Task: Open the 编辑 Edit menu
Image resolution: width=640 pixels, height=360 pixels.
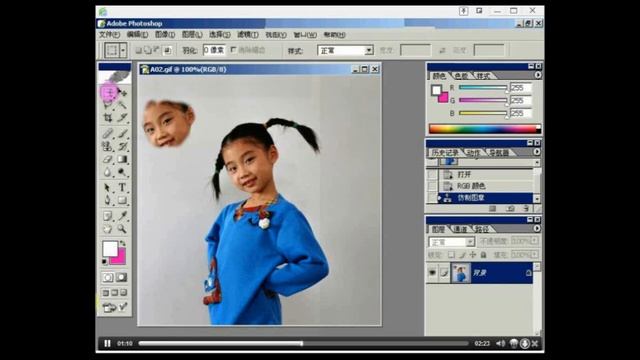Action: pyautogui.click(x=137, y=35)
